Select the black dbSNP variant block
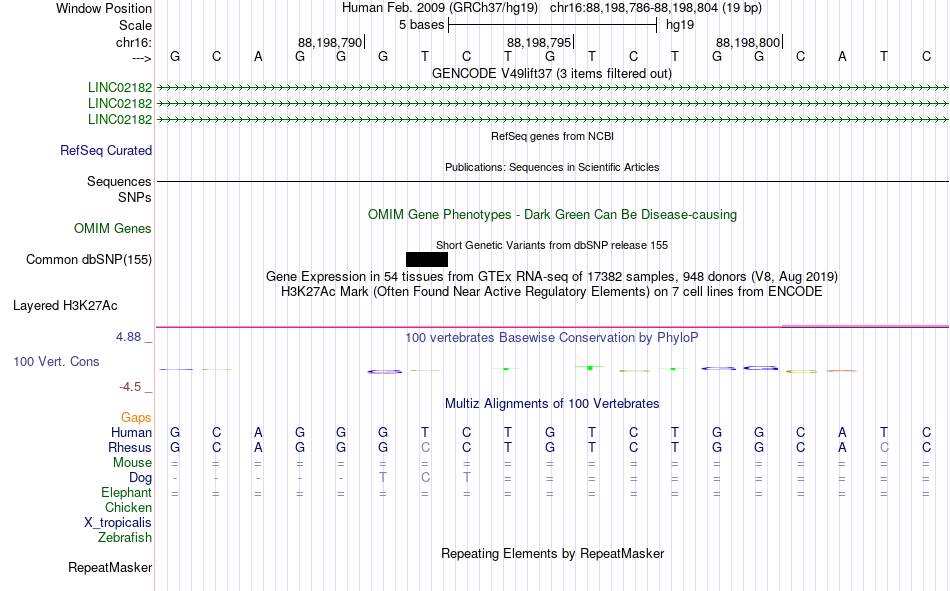The width and height of the screenshot is (950, 591). point(427,259)
